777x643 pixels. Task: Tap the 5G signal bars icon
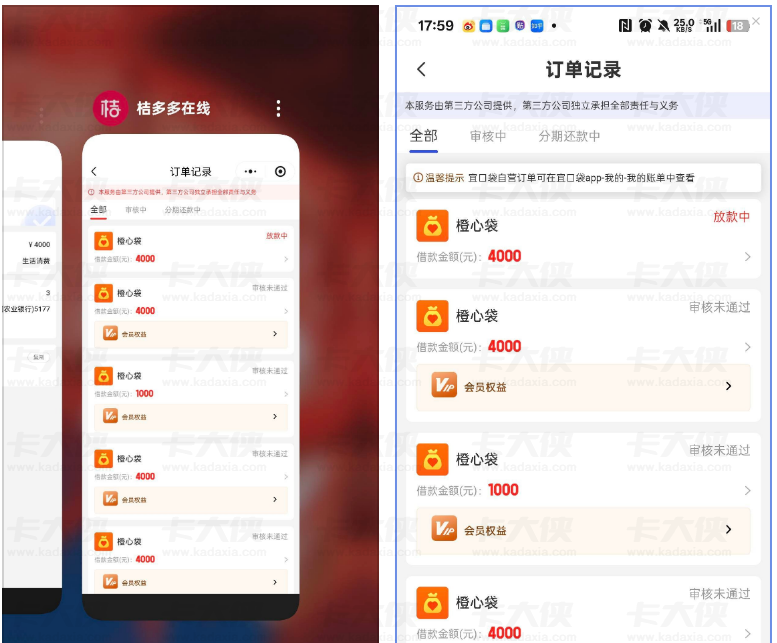click(713, 25)
